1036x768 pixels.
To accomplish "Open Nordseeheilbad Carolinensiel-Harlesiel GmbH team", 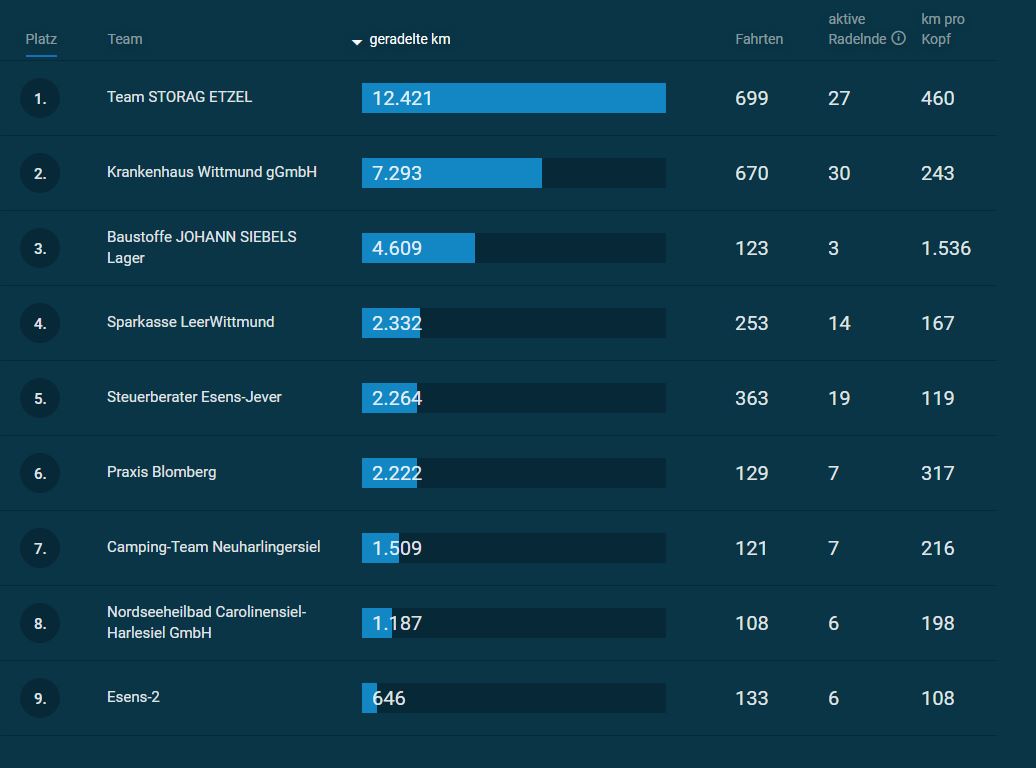I will pyautogui.click(x=206, y=622).
